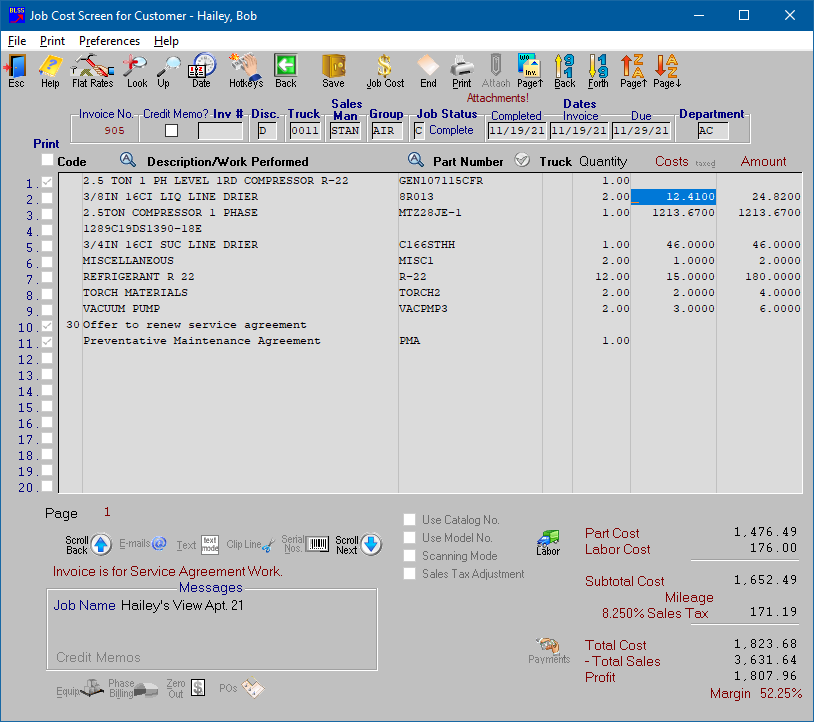The image size is (814, 722).
Task: Open the Job Cost tool
Action: [384, 70]
